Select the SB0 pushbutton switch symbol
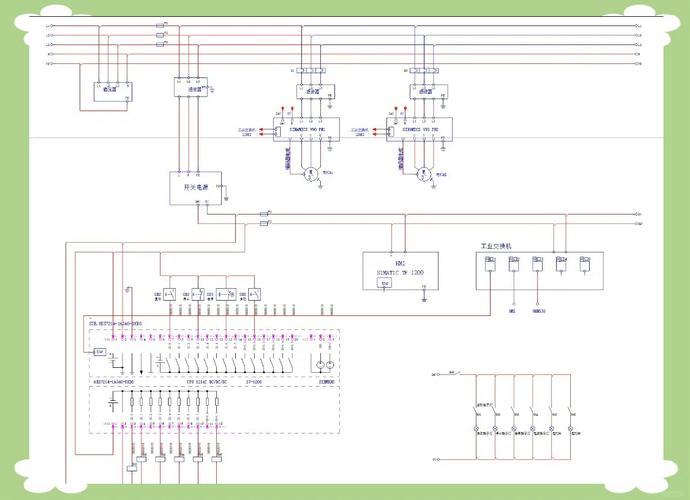 168,294
